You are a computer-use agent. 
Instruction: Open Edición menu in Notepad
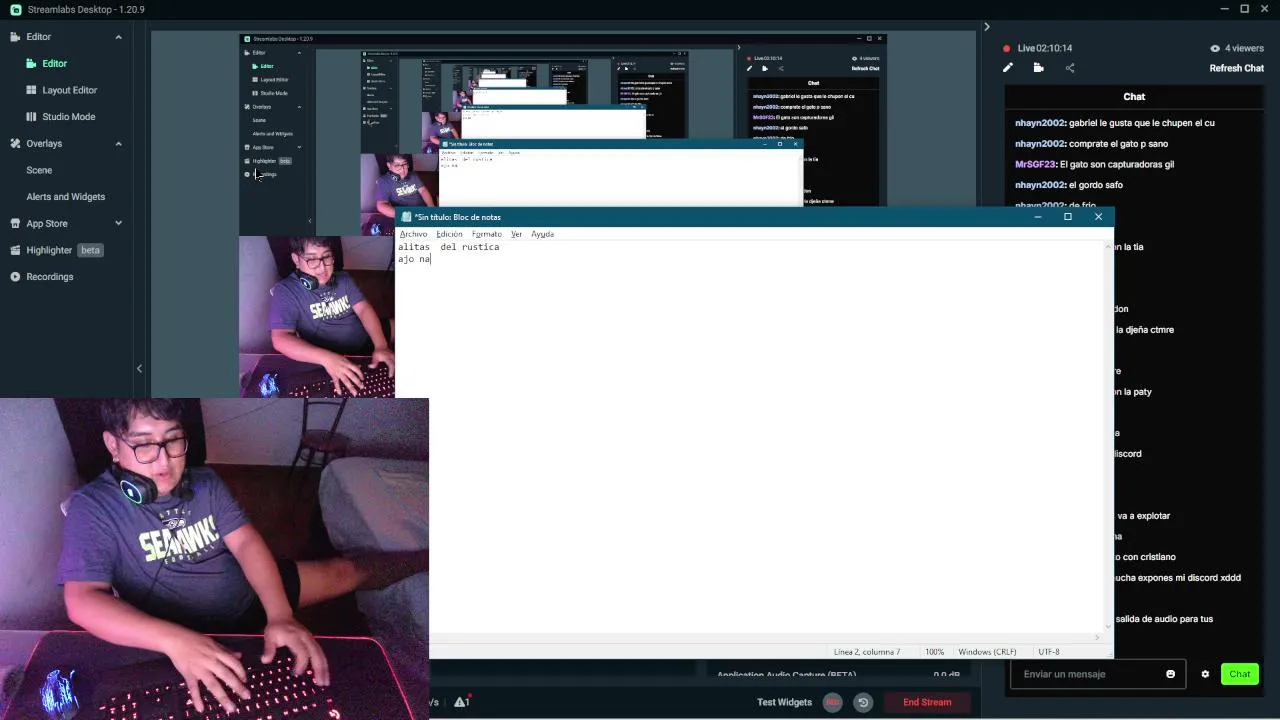(449, 234)
